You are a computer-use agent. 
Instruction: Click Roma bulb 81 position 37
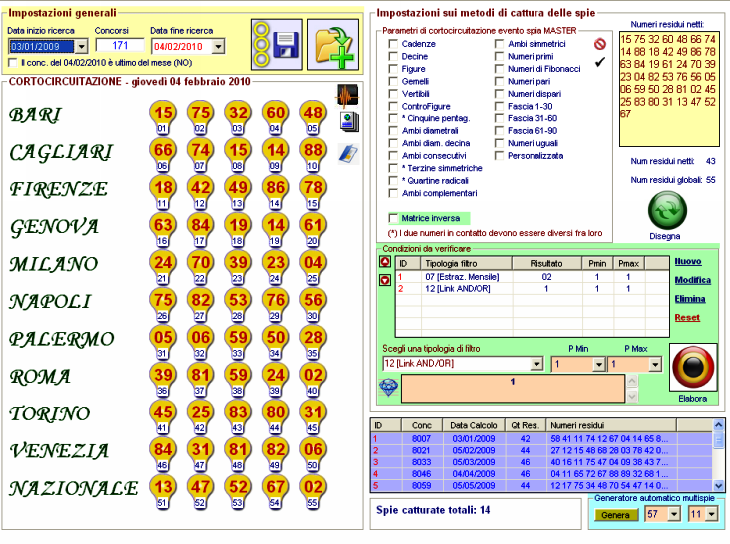tap(201, 379)
